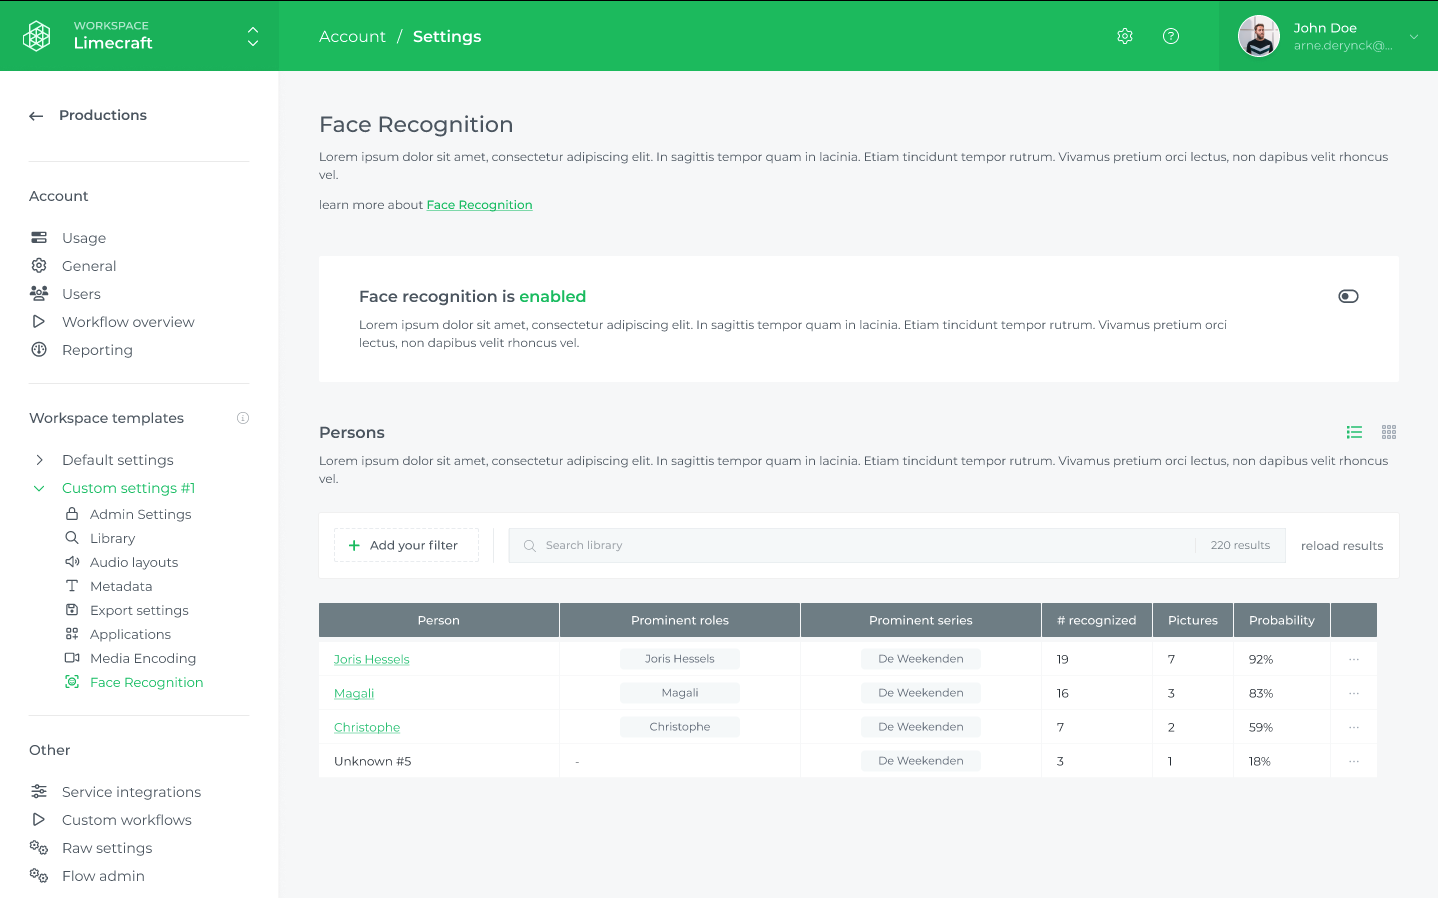Open row options for Unknown #5
1438x898 pixels.
point(1354,761)
